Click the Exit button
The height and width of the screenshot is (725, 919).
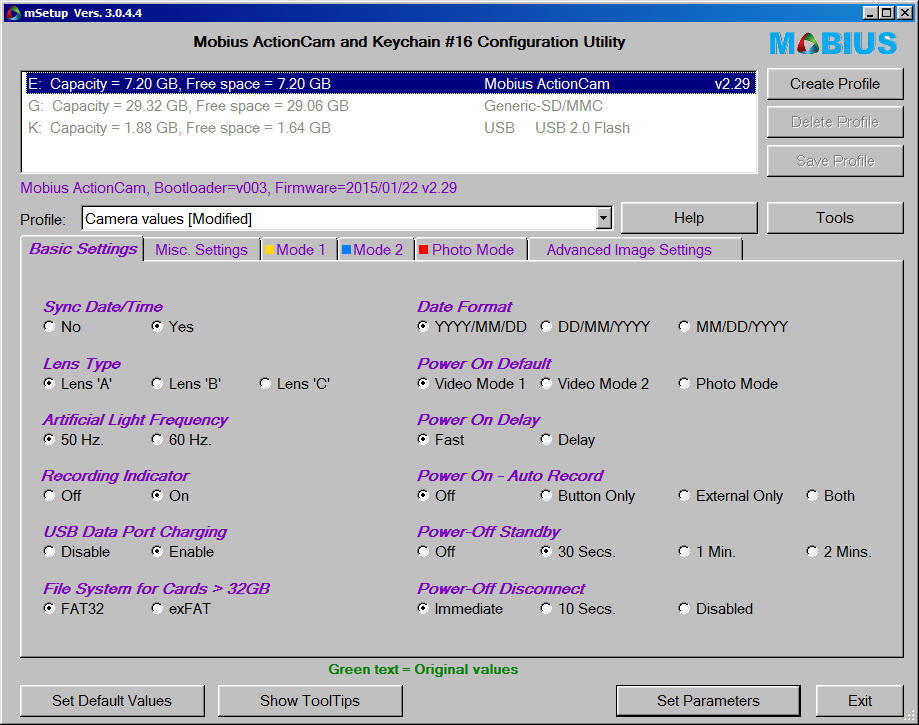(860, 701)
